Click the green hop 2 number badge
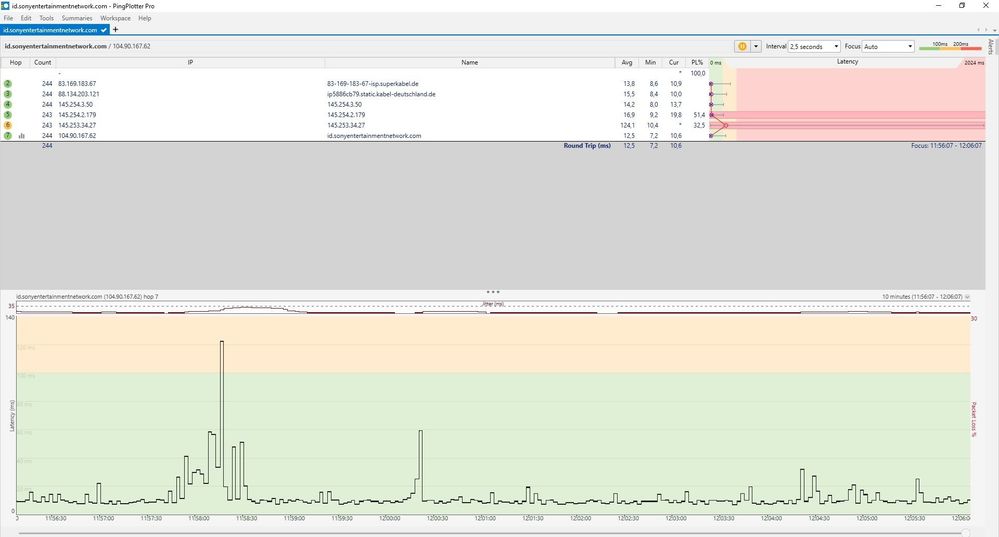Viewport: 999px width, 537px height. pos(8,83)
